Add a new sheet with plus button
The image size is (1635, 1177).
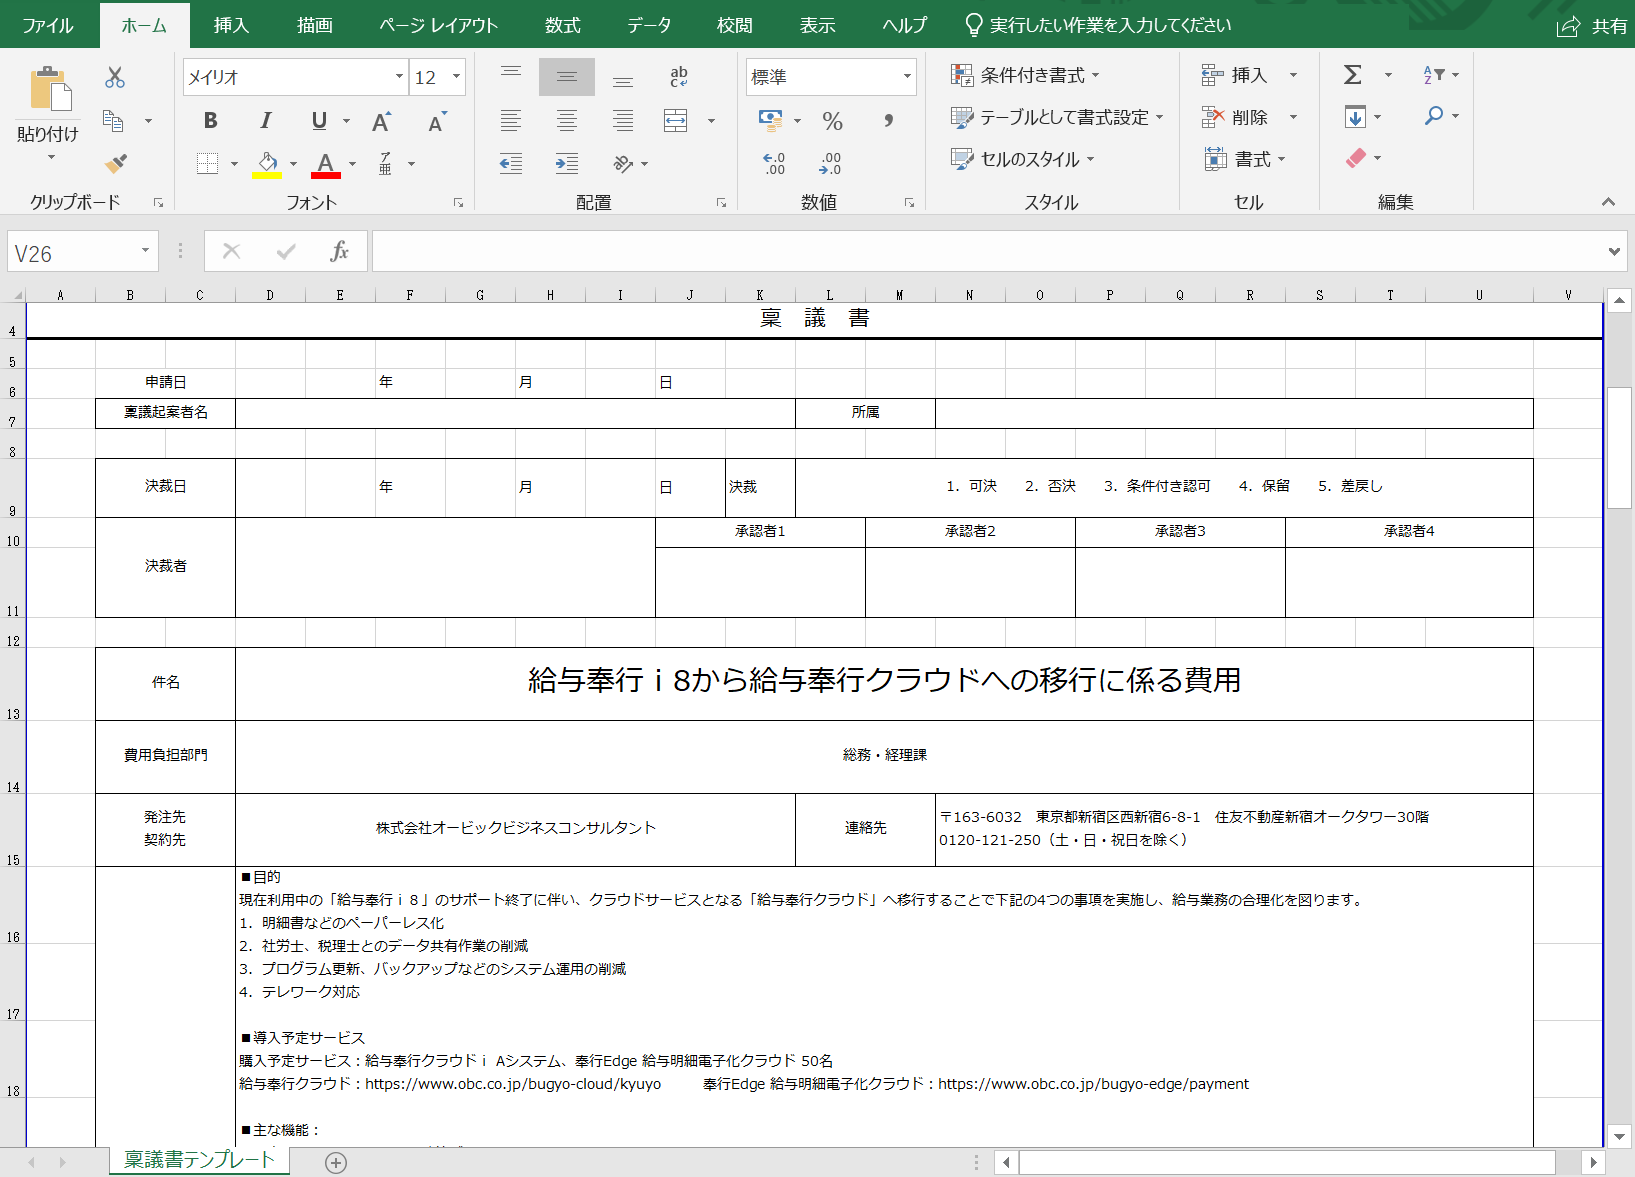click(336, 1162)
